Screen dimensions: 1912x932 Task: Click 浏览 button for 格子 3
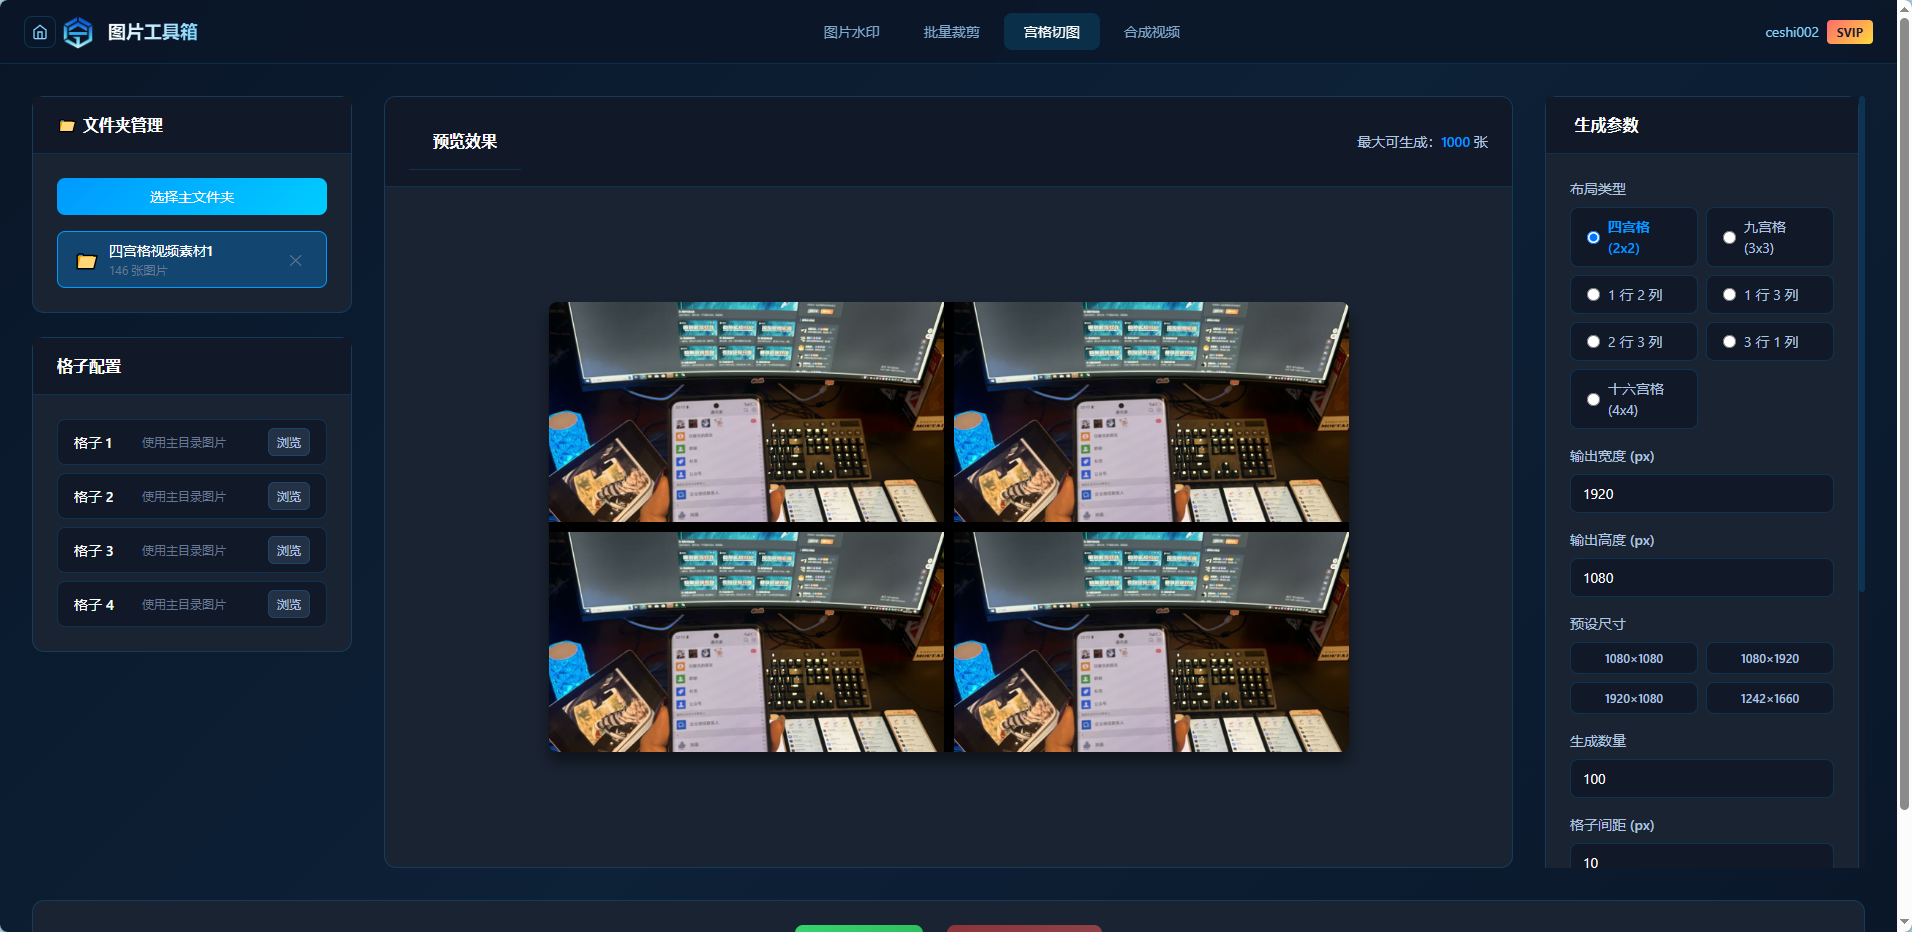point(289,550)
